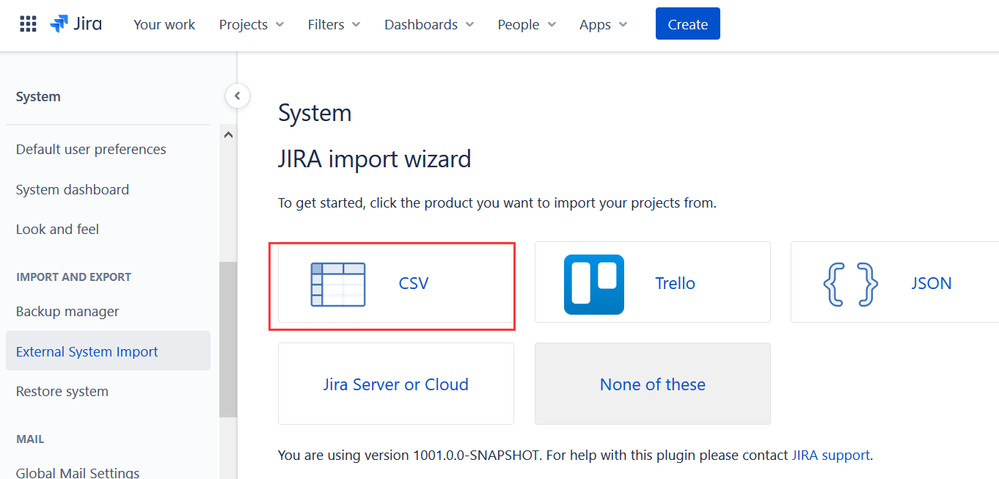This screenshot has width=999, height=479.
Task: Choose Trello as import source
Action: click(652, 282)
